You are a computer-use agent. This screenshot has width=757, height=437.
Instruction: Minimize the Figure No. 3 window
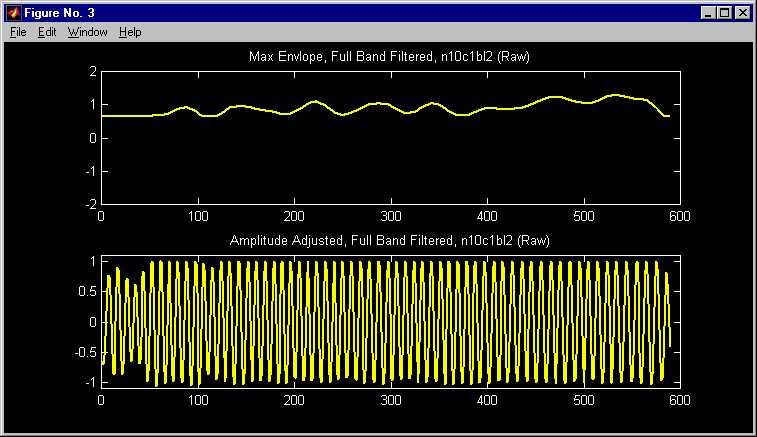click(x=708, y=13)
